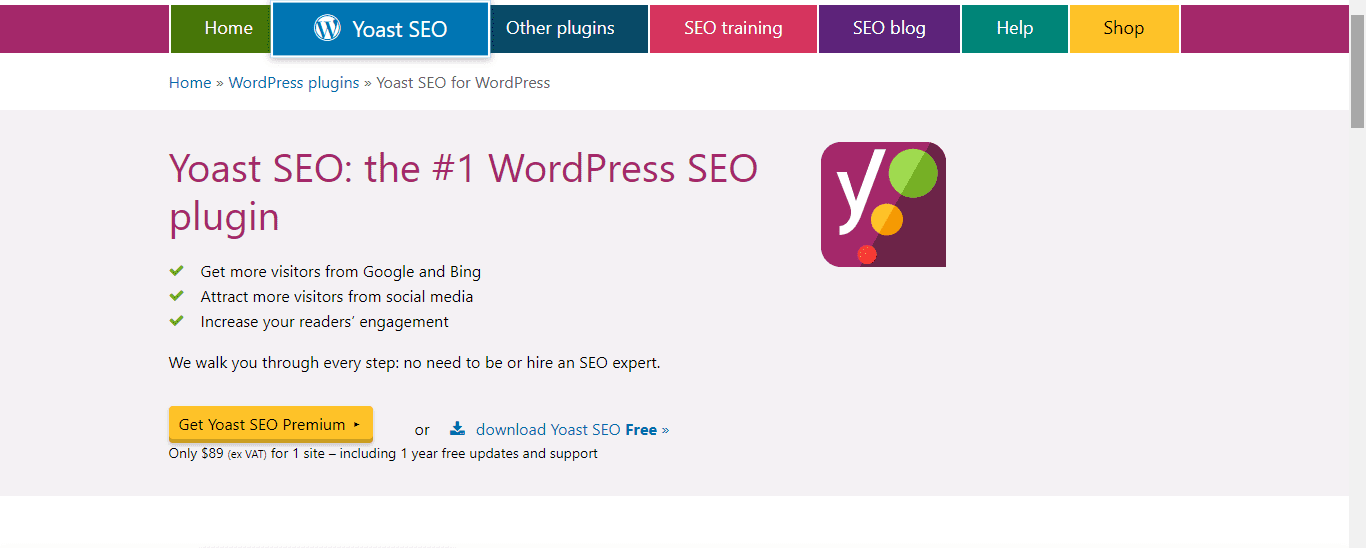Open the Help navigation tab
This screenshot has height=548, width=1366.
pyautogui.click(x=1015, y=28)
